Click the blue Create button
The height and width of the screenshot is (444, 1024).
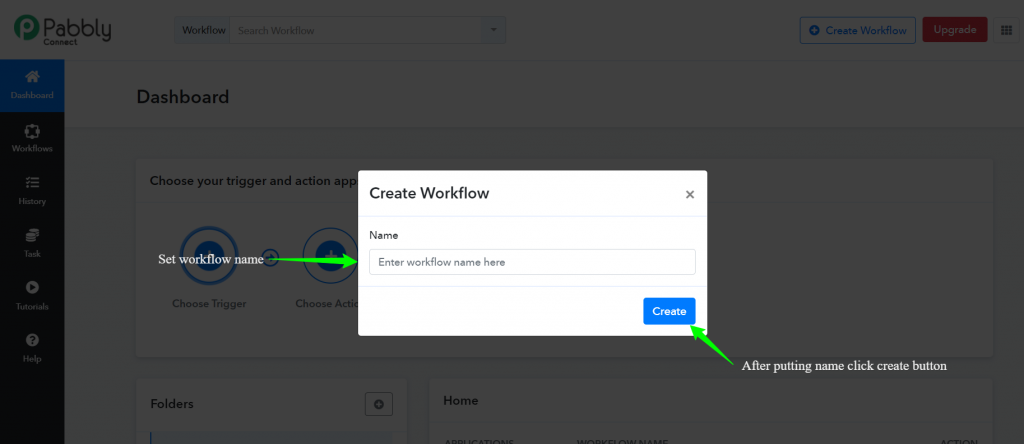click(x=669, y=311)
